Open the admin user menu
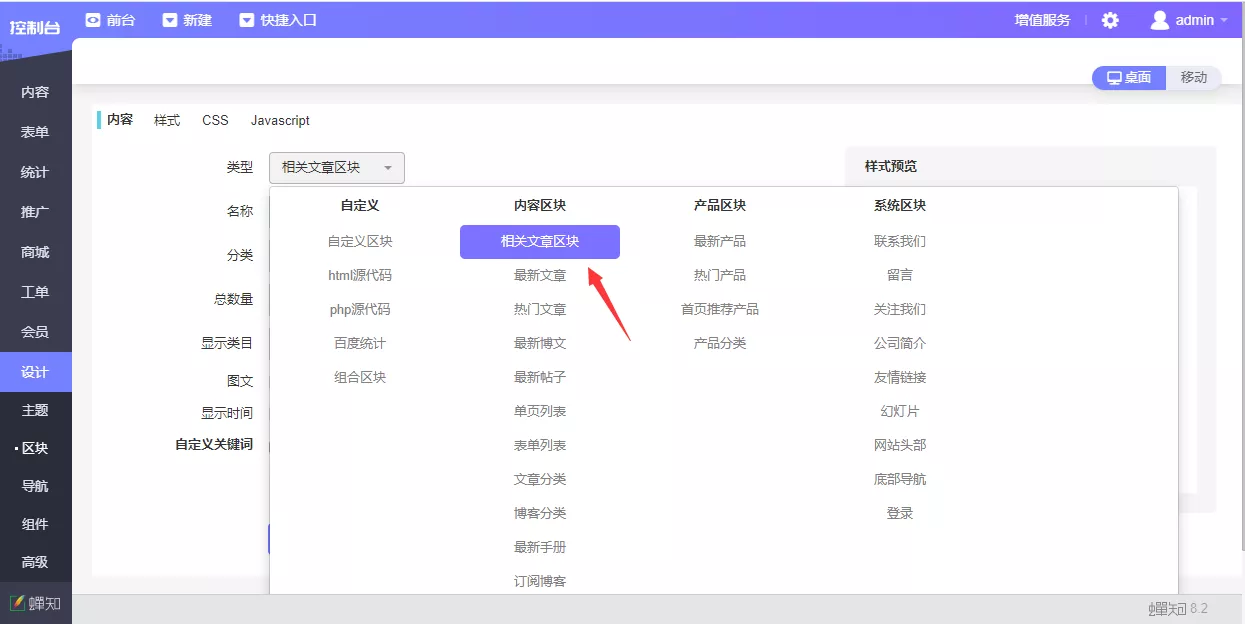 pyautogui.click(x=1189, y=20)
